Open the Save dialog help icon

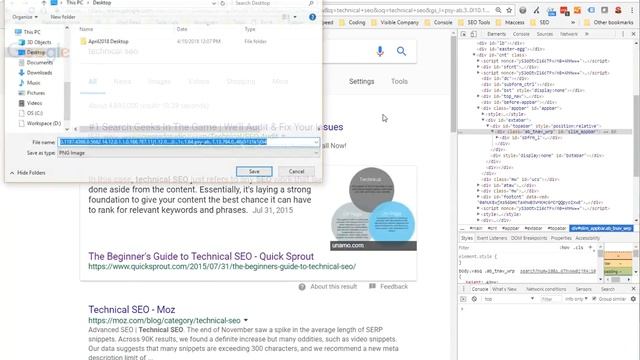coord(312,17)
